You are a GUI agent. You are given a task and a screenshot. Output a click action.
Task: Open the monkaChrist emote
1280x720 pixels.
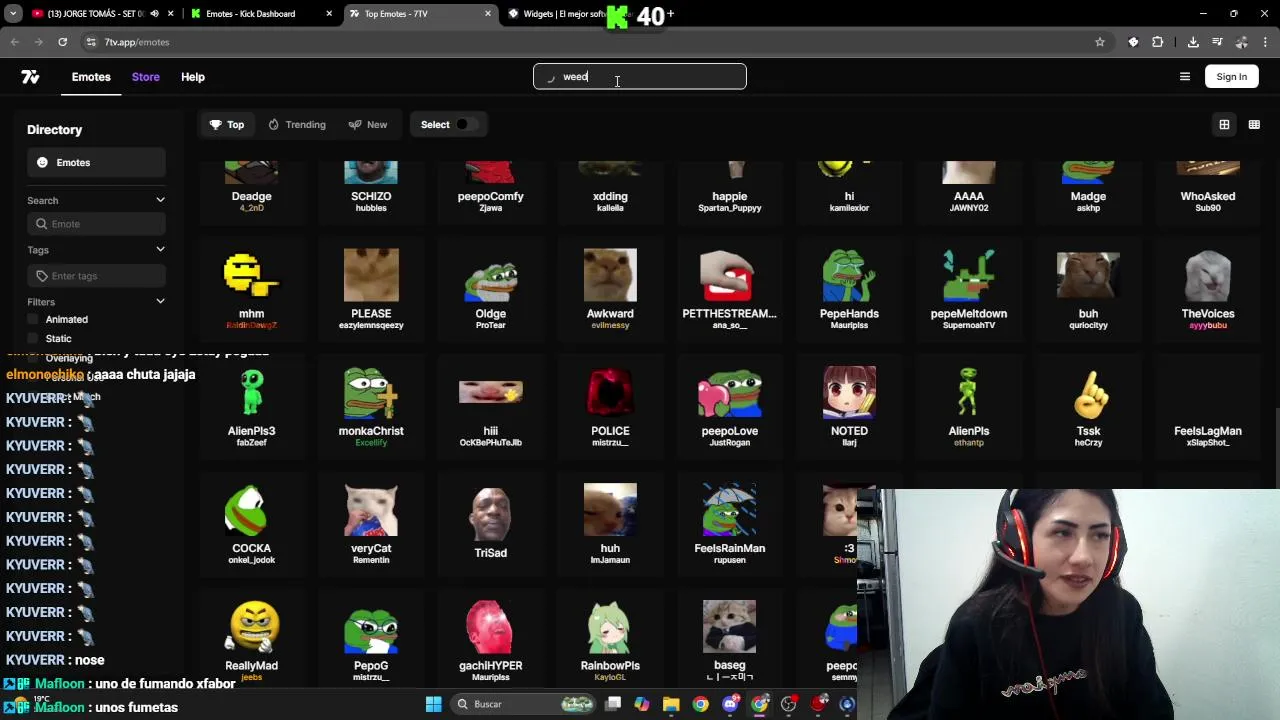click(x=371, y=407)
